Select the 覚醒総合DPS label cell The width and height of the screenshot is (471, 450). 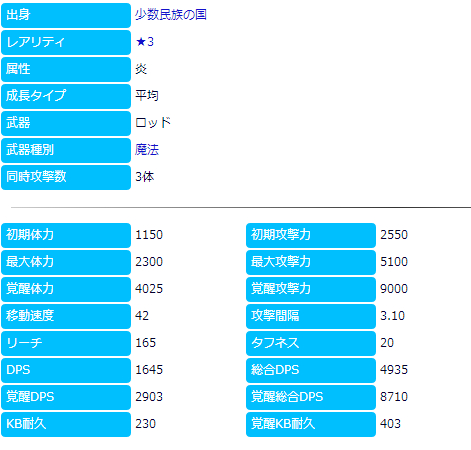tap(311, 397)
